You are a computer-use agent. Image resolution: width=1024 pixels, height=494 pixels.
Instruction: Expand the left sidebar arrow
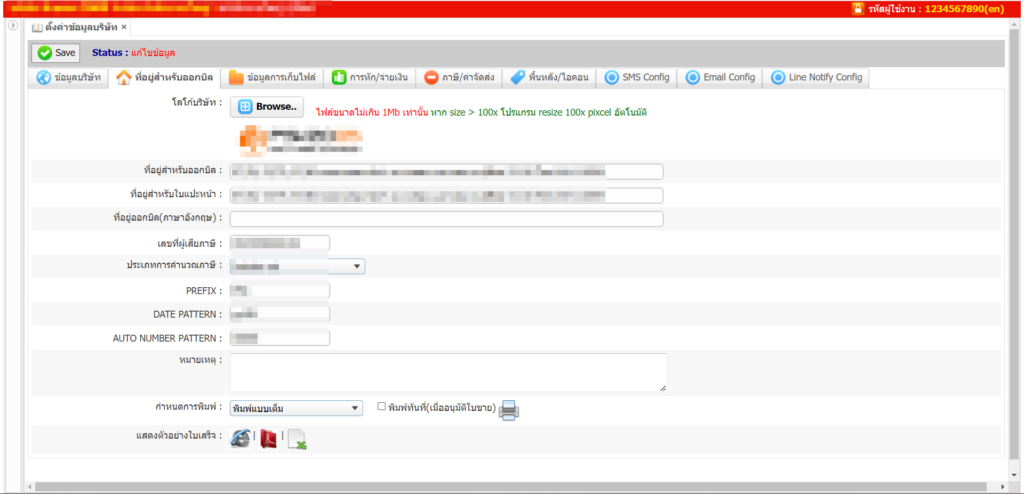point(13,26)
